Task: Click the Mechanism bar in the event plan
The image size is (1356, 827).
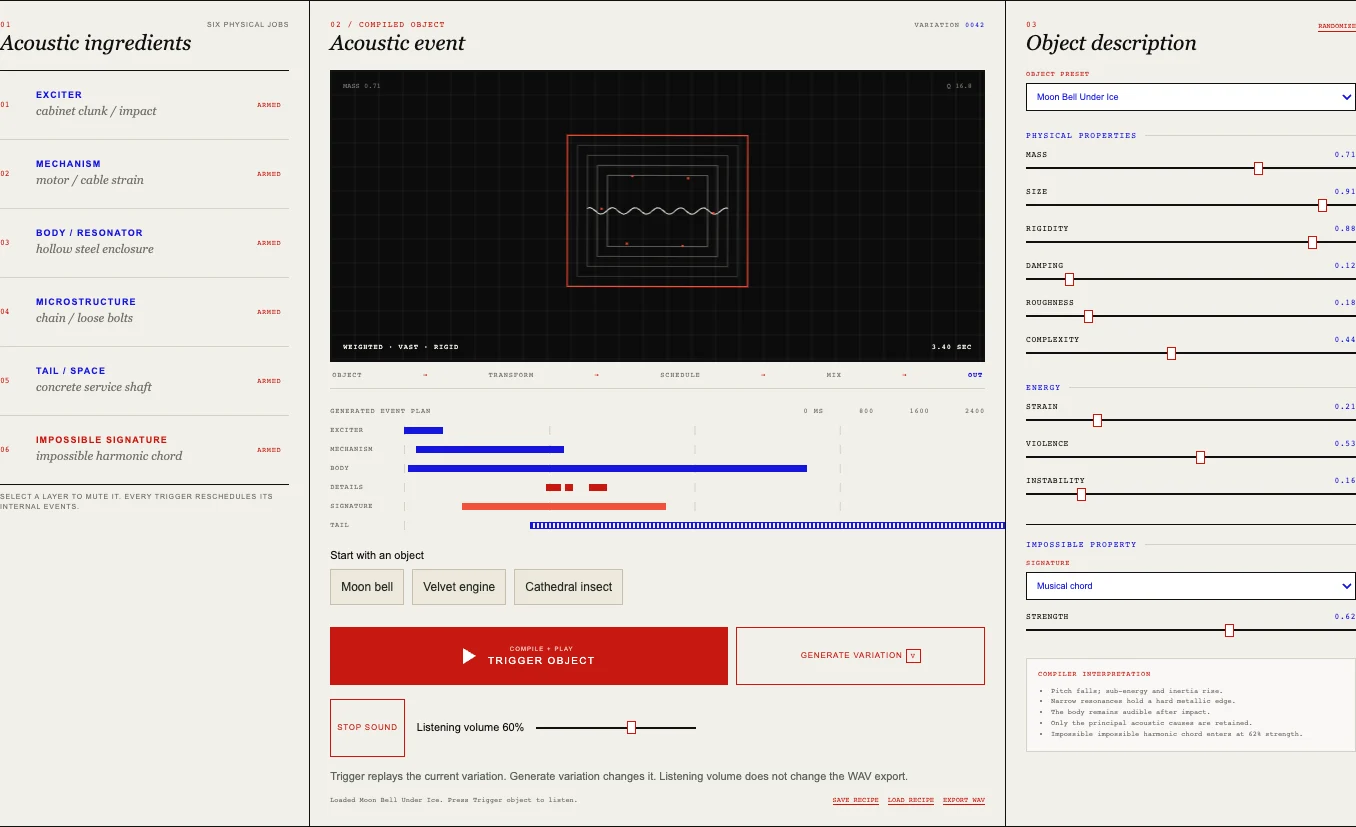Action: coord(490,449)
